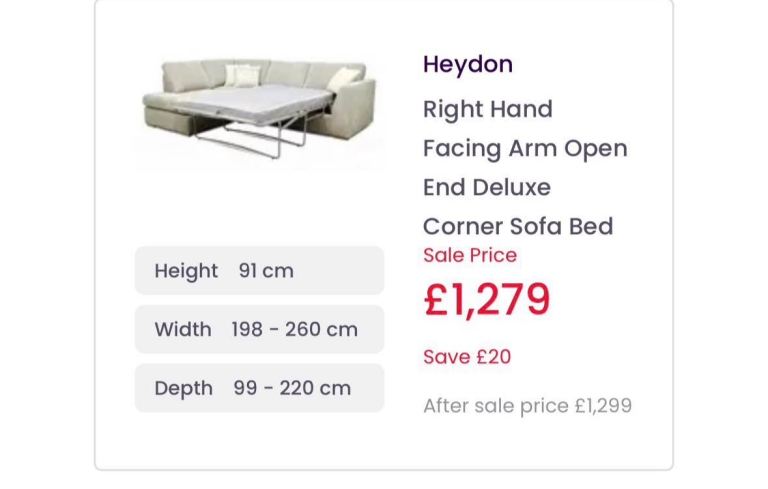Open the Heydon sofa bed product image
This screenshot has height=489, width=768.
pos(260,112)
